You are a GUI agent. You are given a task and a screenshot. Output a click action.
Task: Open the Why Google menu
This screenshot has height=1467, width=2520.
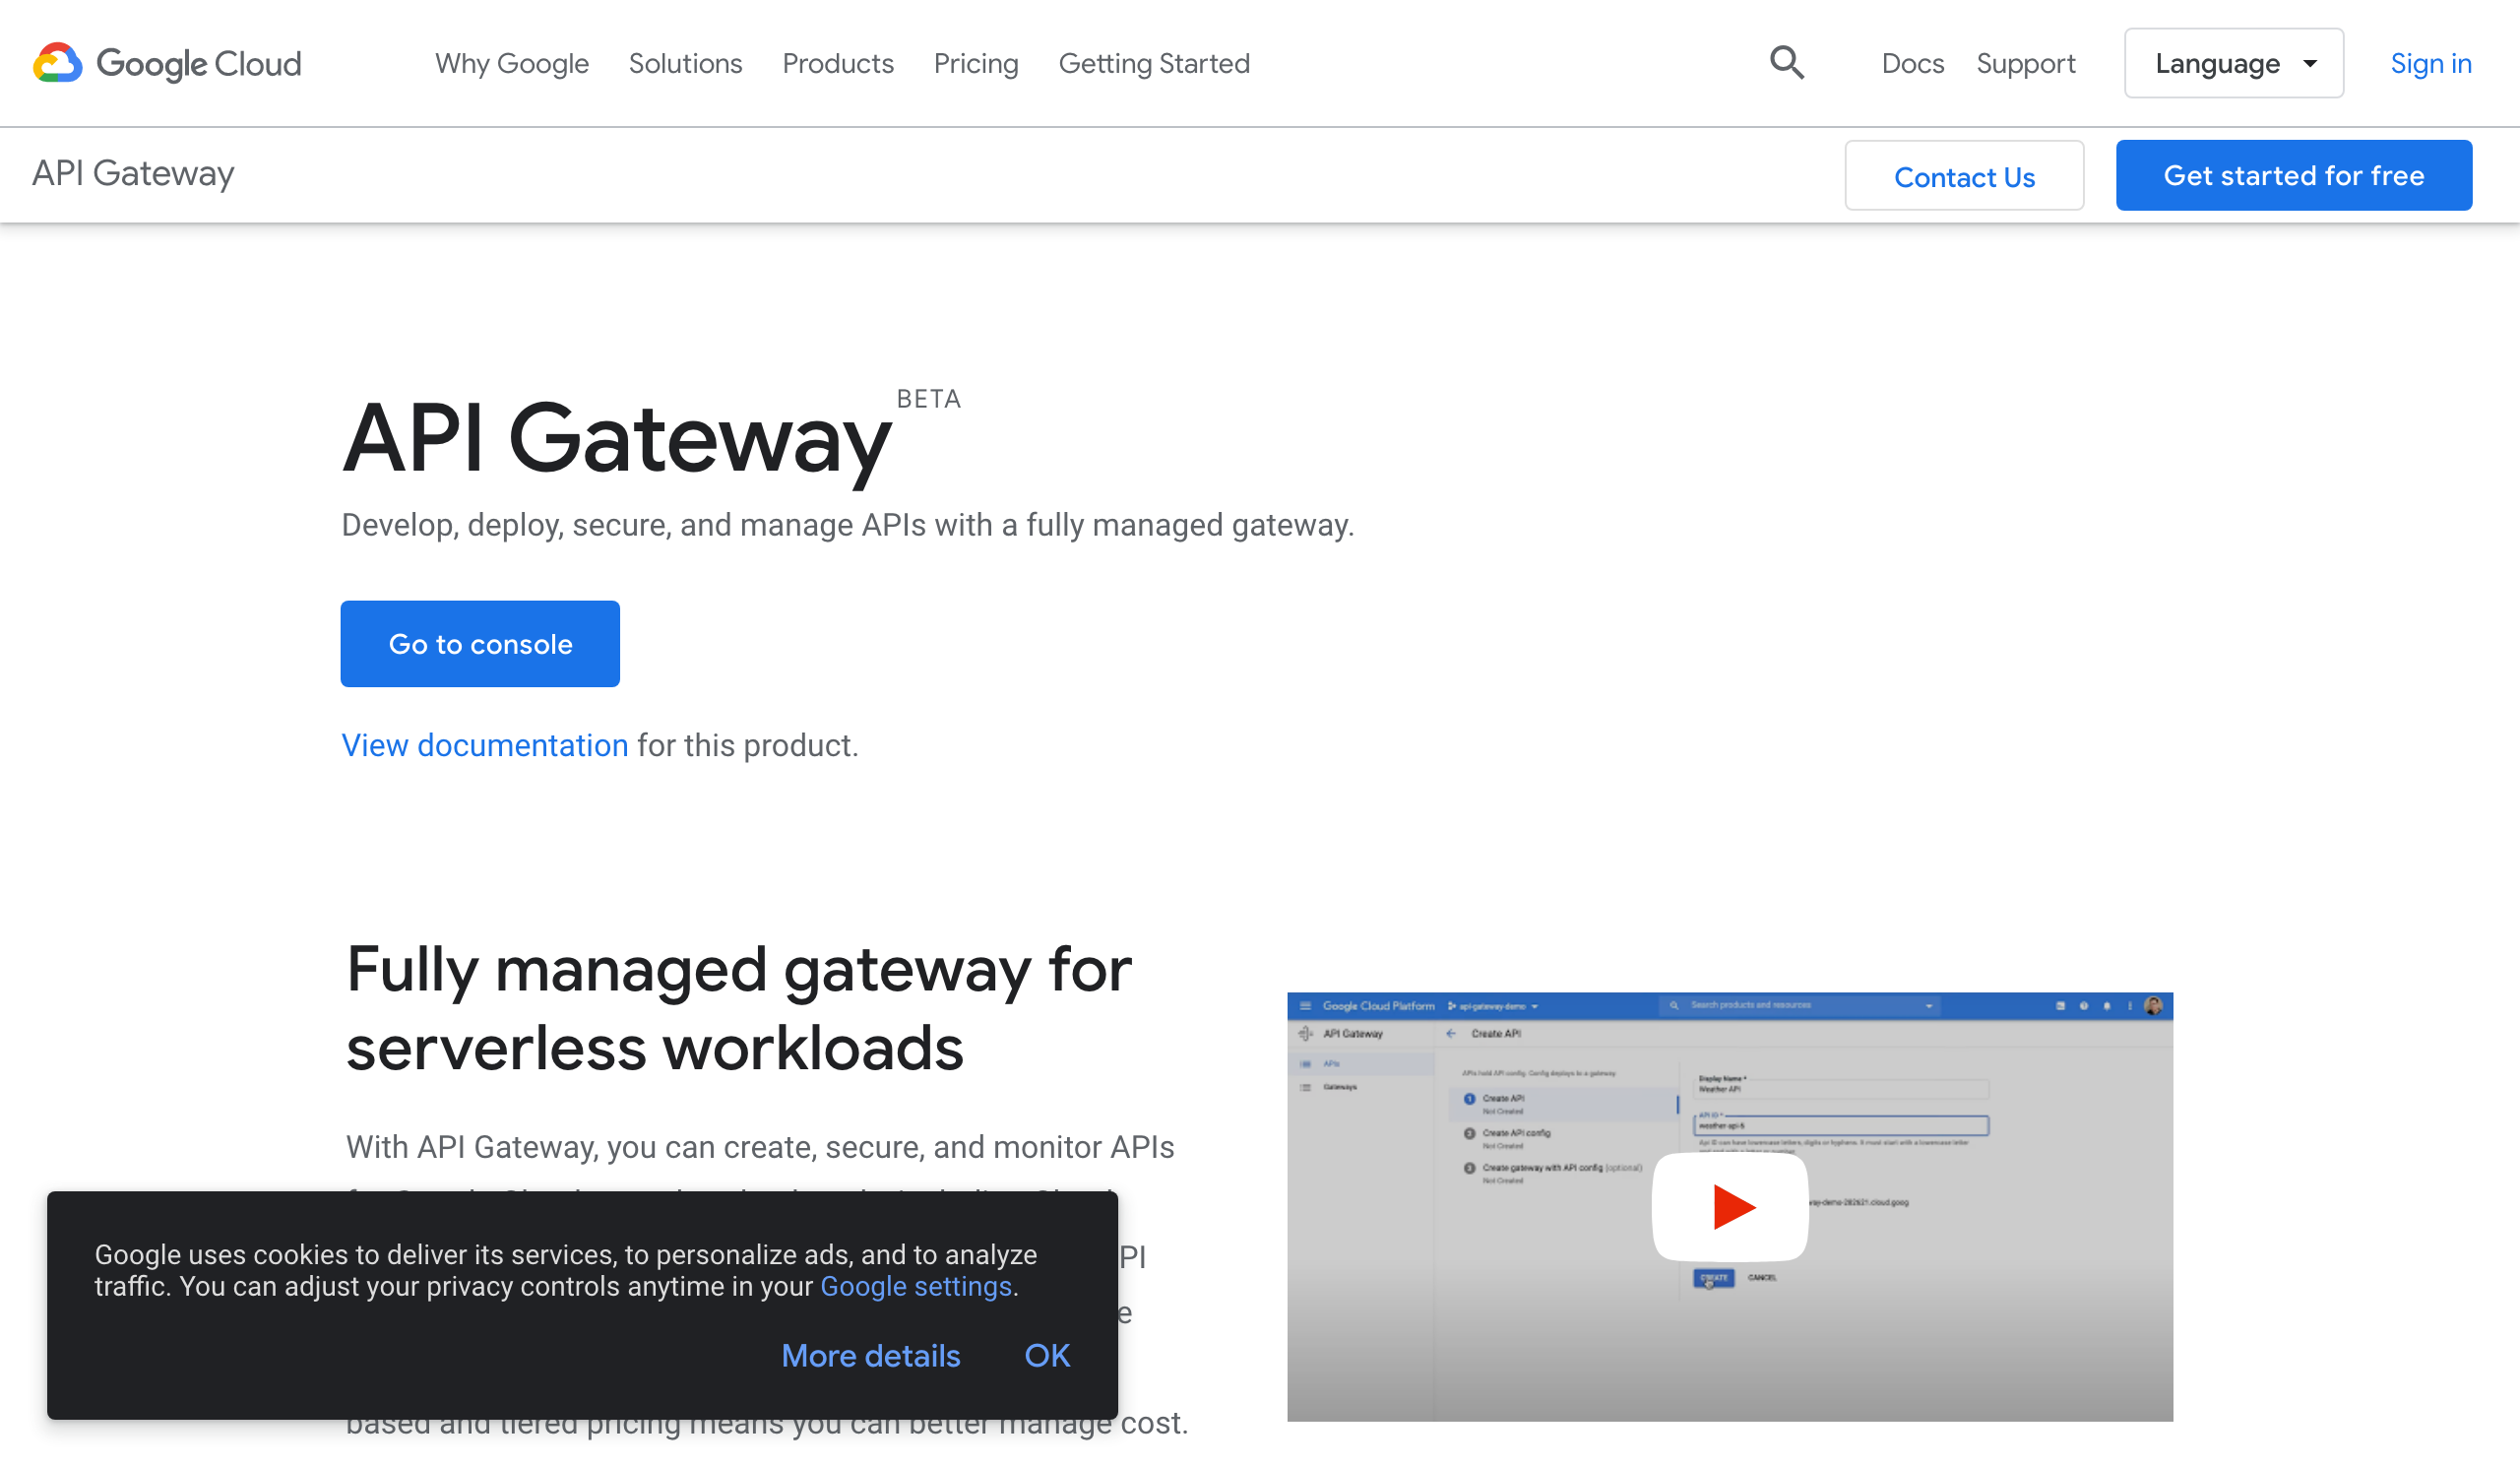click(x=511, y=63)
